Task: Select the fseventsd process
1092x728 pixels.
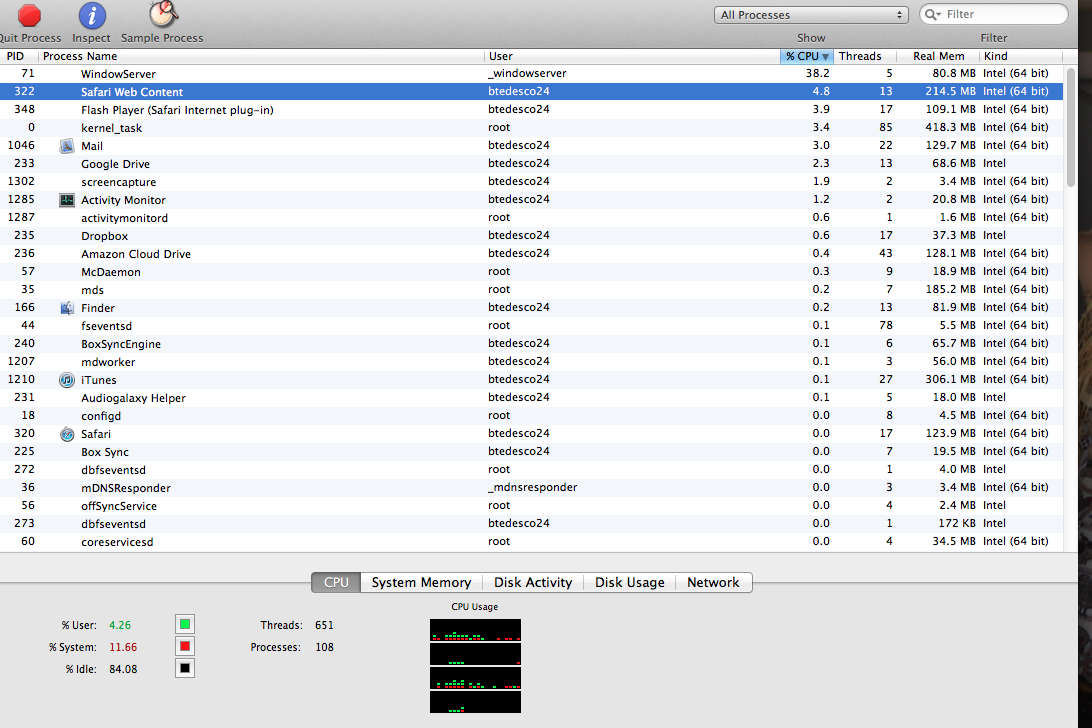Action: click(531, 325)
